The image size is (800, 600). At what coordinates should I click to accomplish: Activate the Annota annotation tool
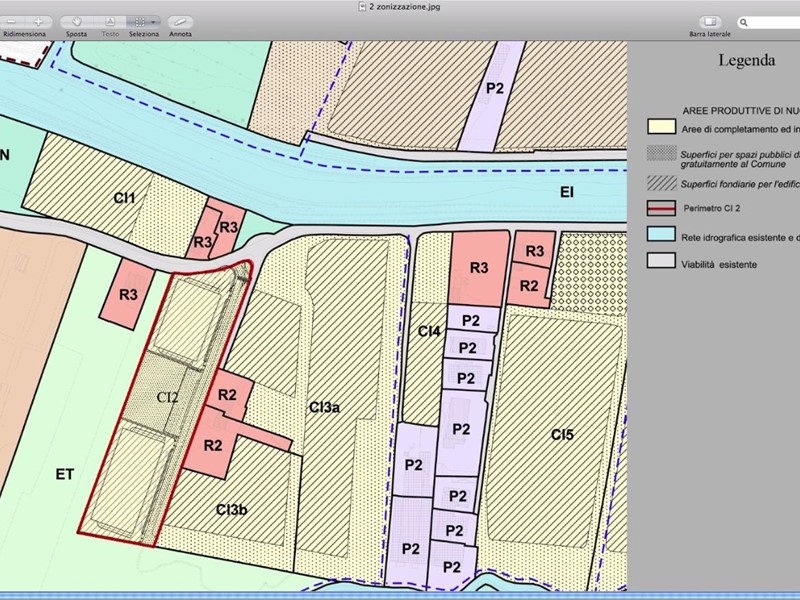click(180, 21)
